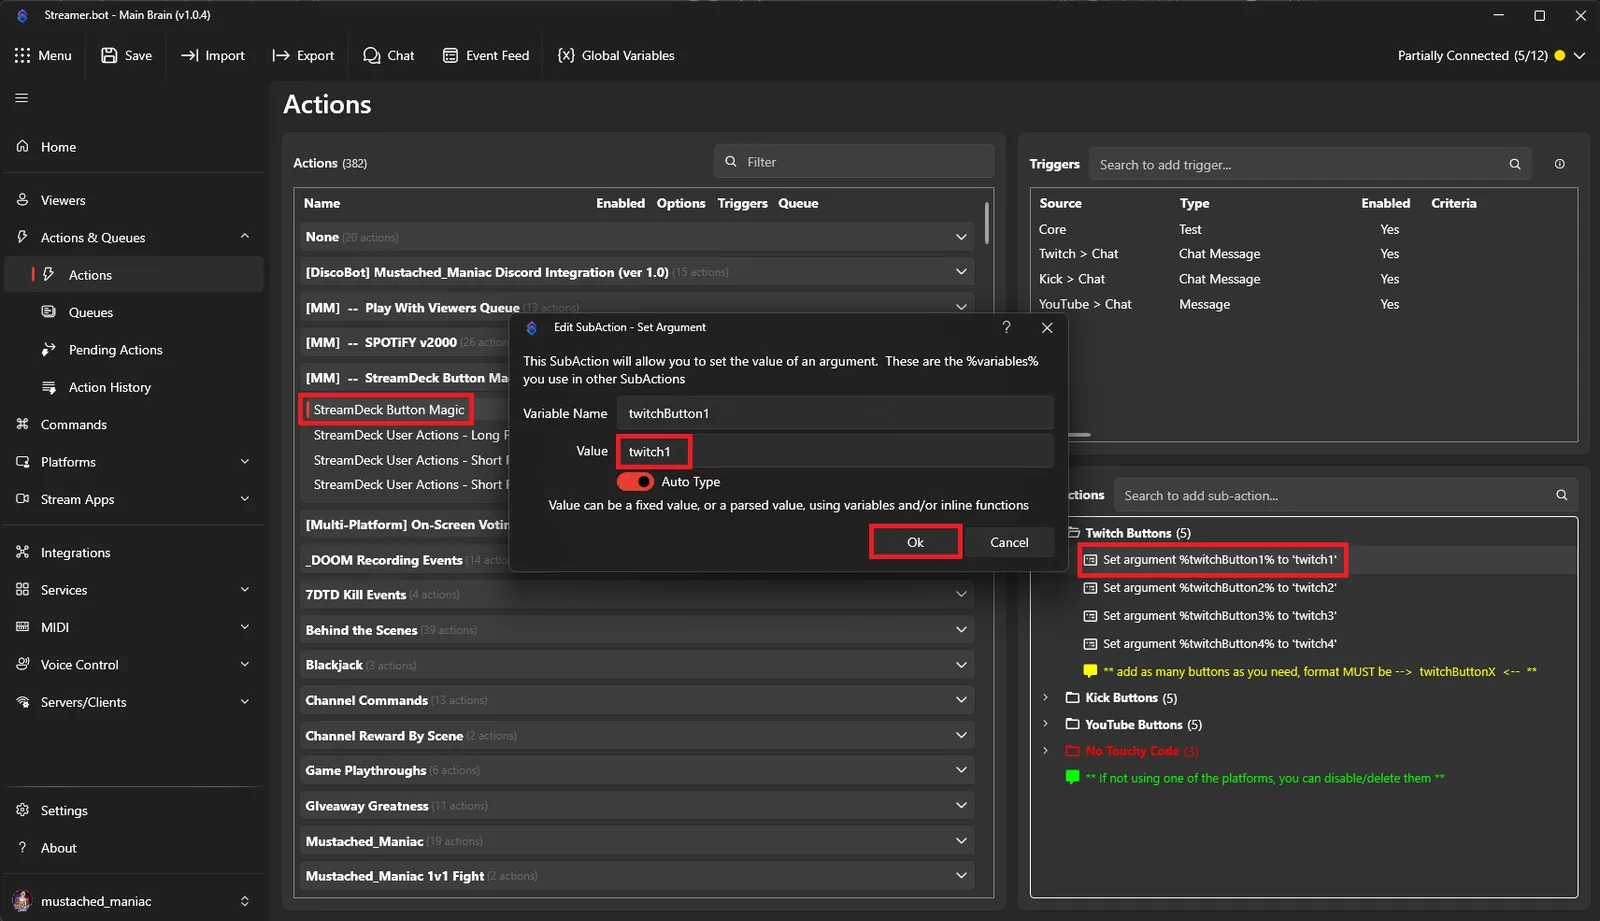The image size is (1600, 921).
Task: Toggle the Auto Type switch
Action: point(635,482)
